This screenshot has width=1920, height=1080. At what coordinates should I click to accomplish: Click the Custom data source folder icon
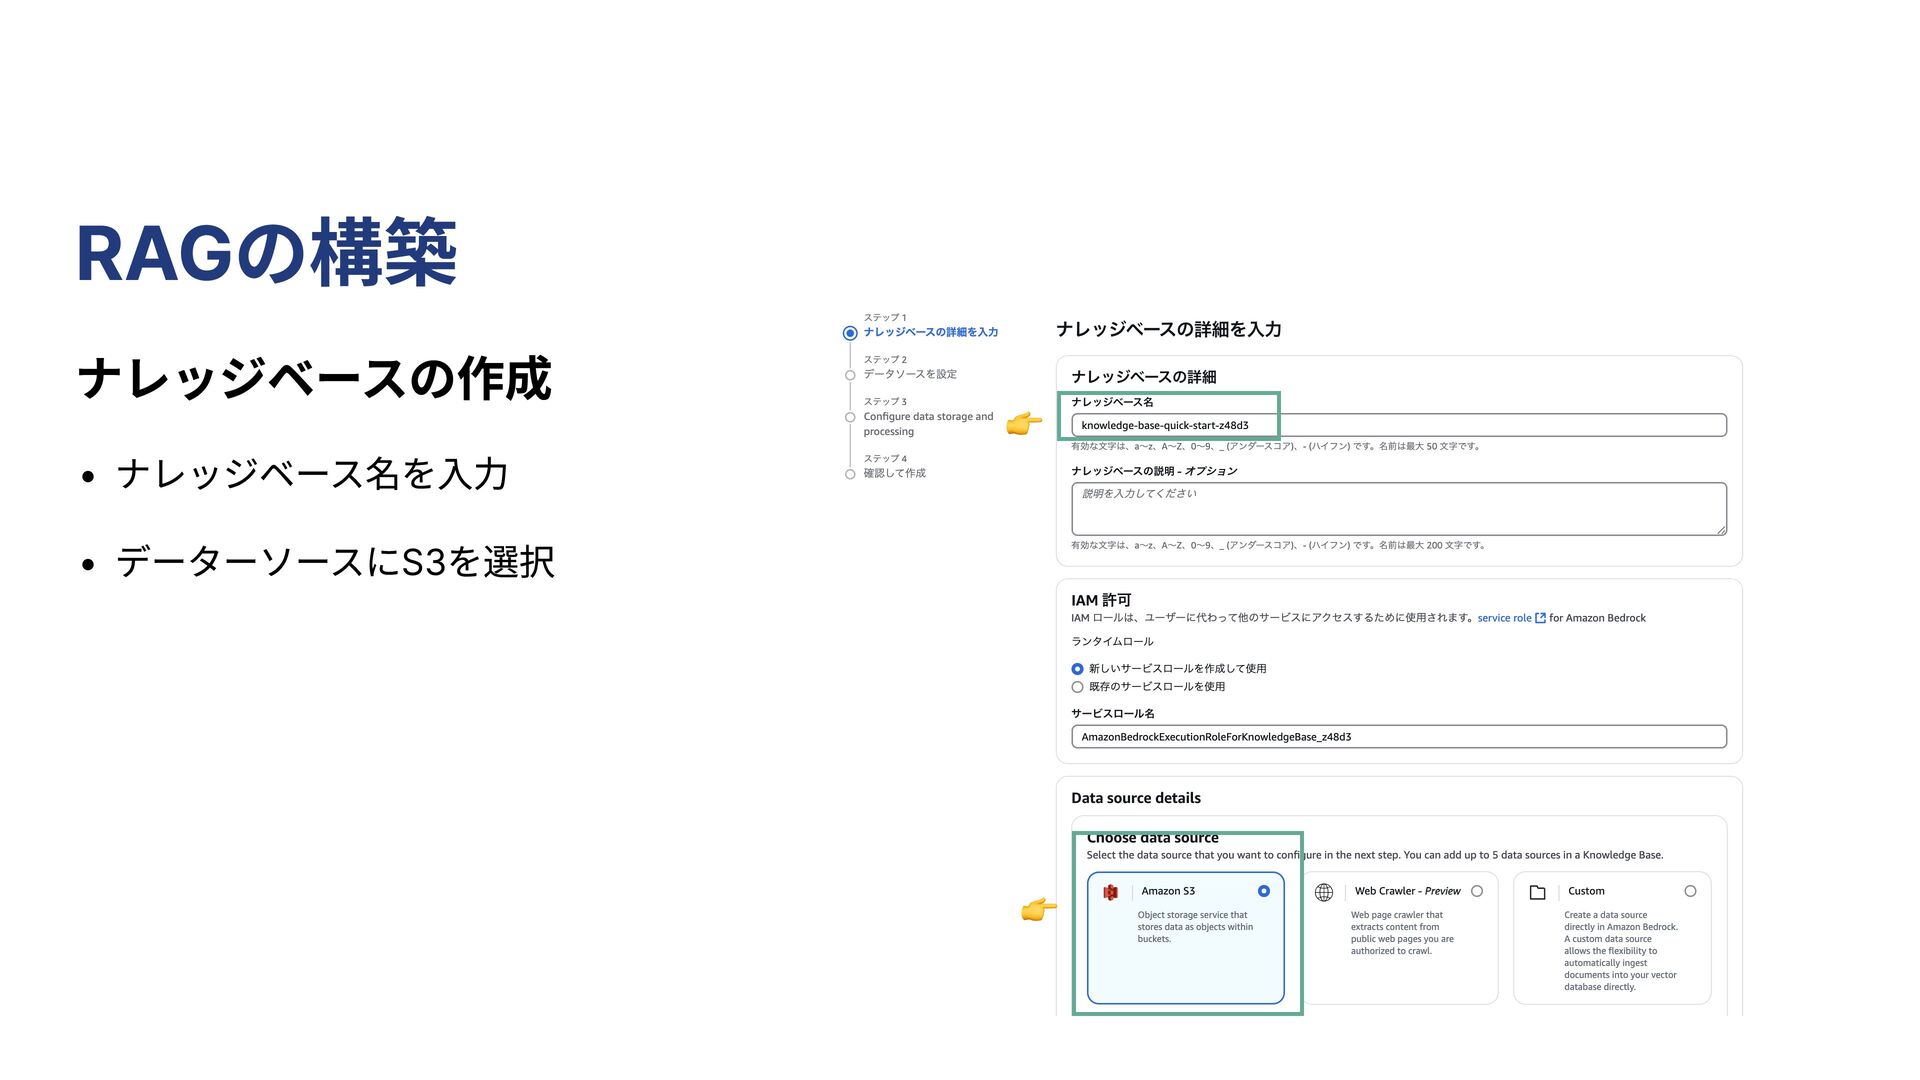click(x=1538, y=892)
